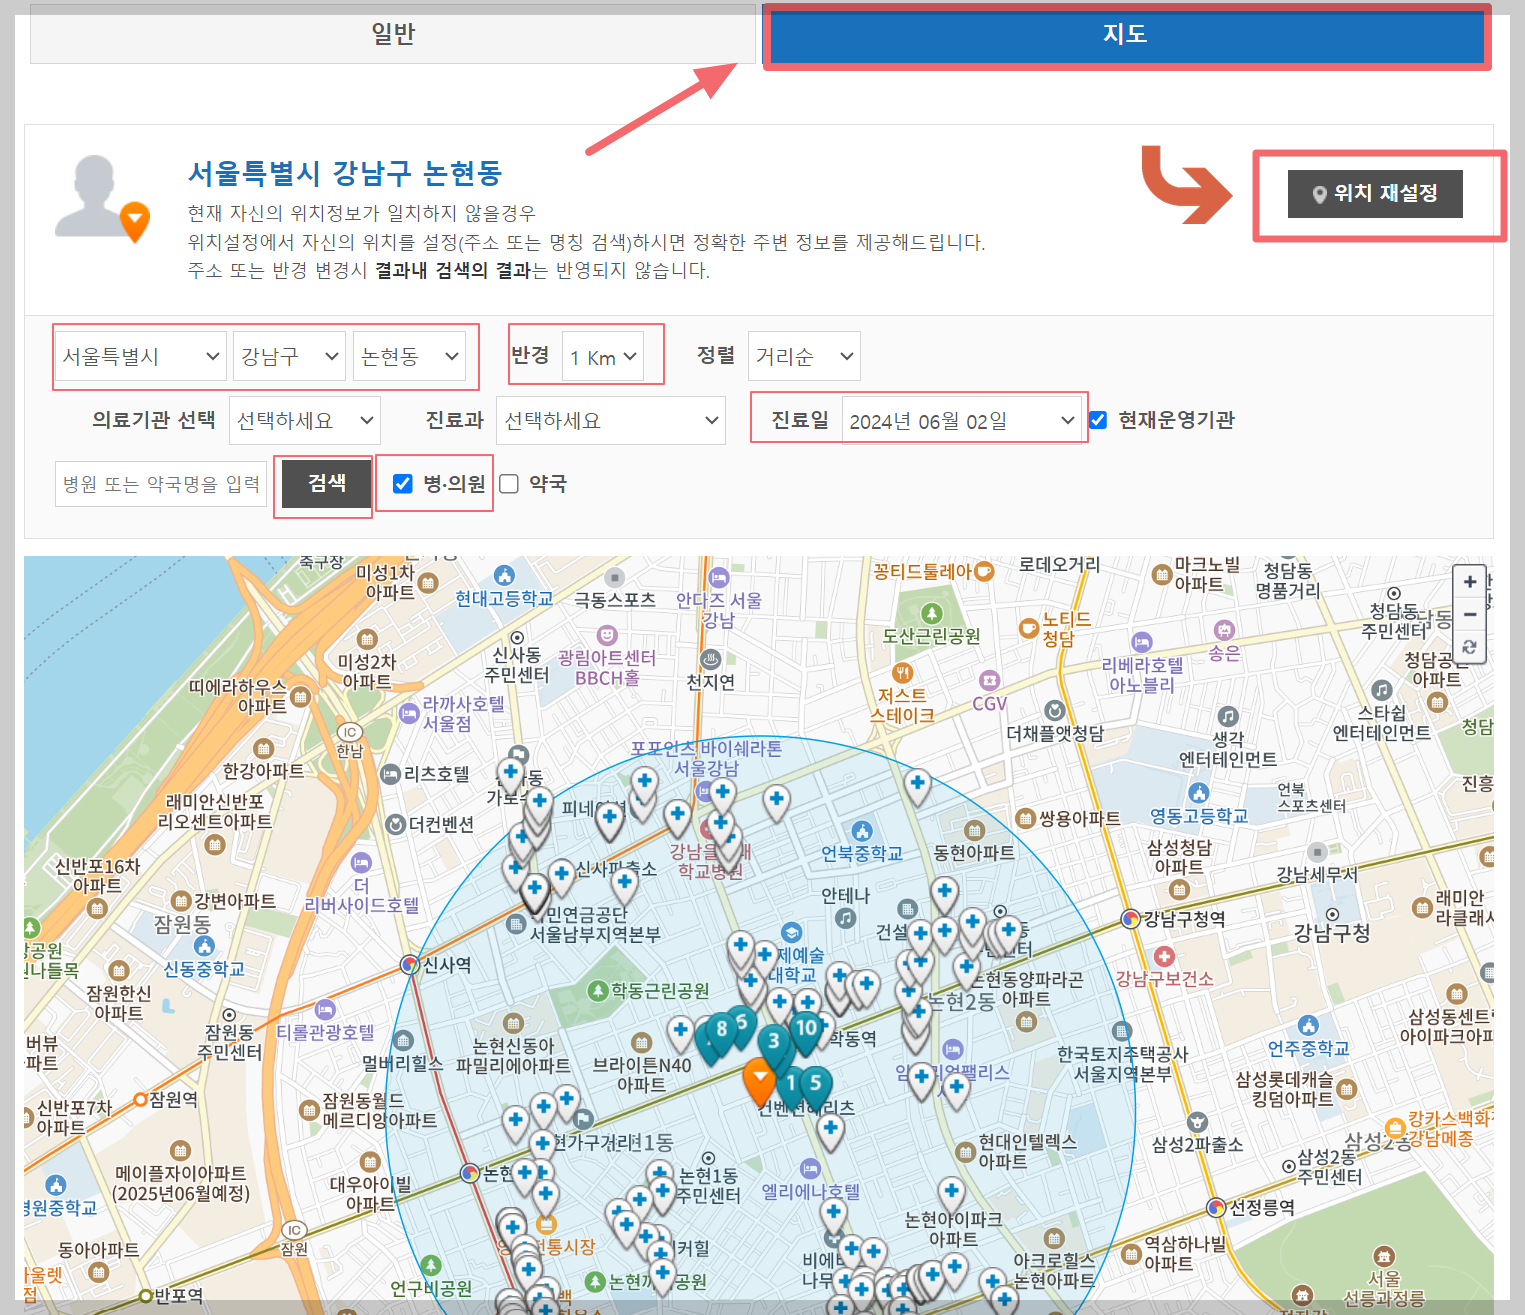Click the 도산근린공원 park icon
Viewport: 1525px width, 1315px height.
pos(932,613)
